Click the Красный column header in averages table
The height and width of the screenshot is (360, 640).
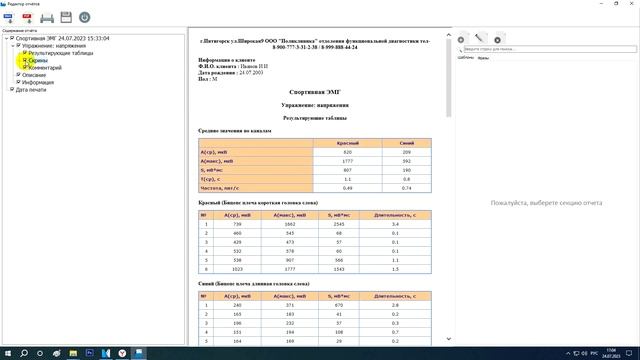348,143
